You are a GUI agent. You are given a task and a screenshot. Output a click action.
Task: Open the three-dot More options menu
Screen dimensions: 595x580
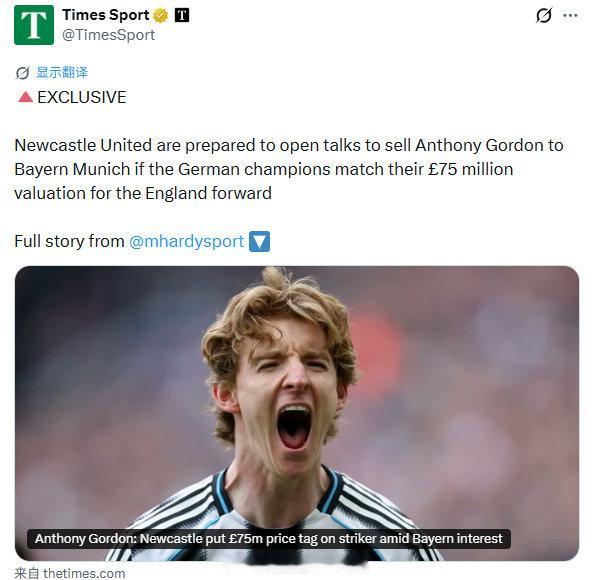[570, 16]
